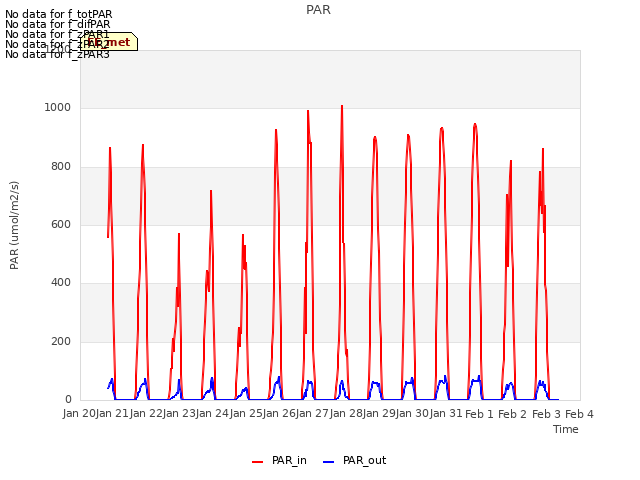Click the 400 y-axis tick label
This screenshot has height=480, width=640.
coord(61,283)
